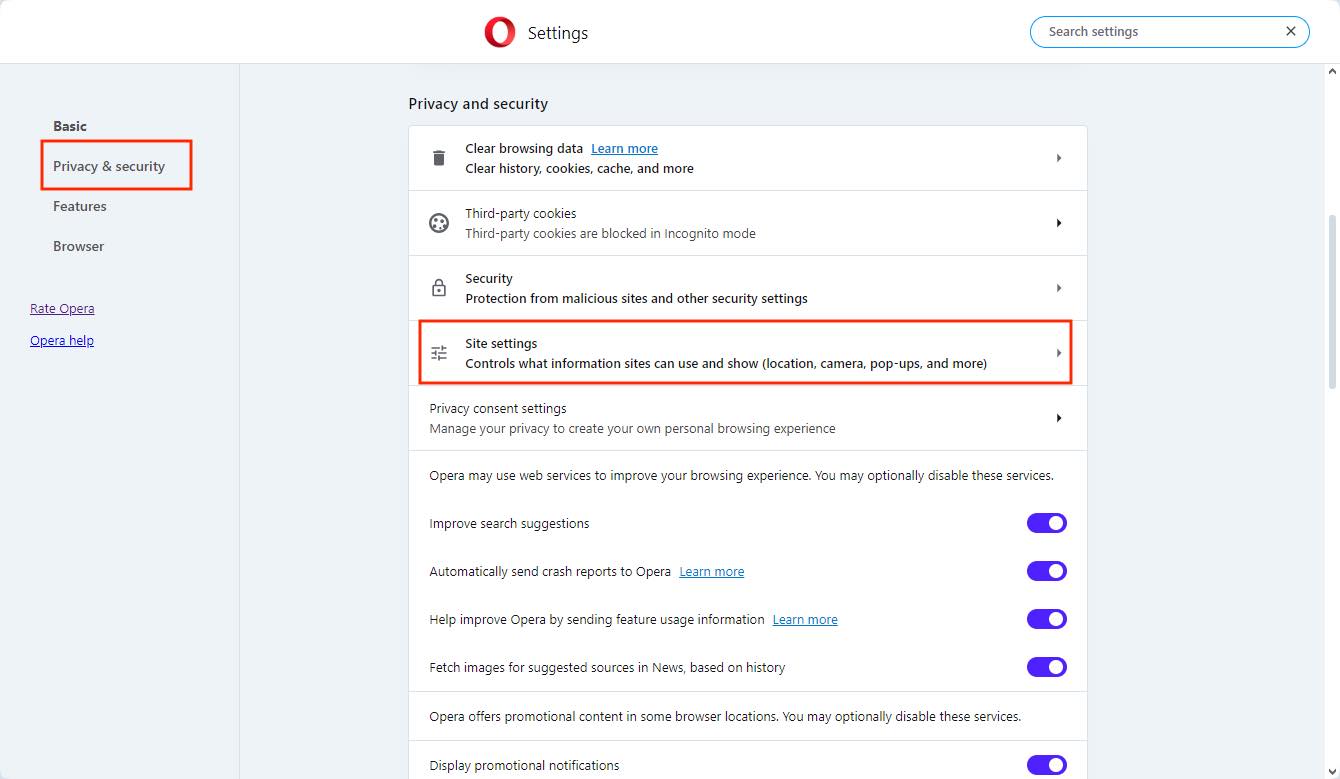This screenshot has width=1340, height=779.
Task: Disable Fetch images for News sources toggle
Action: point(1046,667)
